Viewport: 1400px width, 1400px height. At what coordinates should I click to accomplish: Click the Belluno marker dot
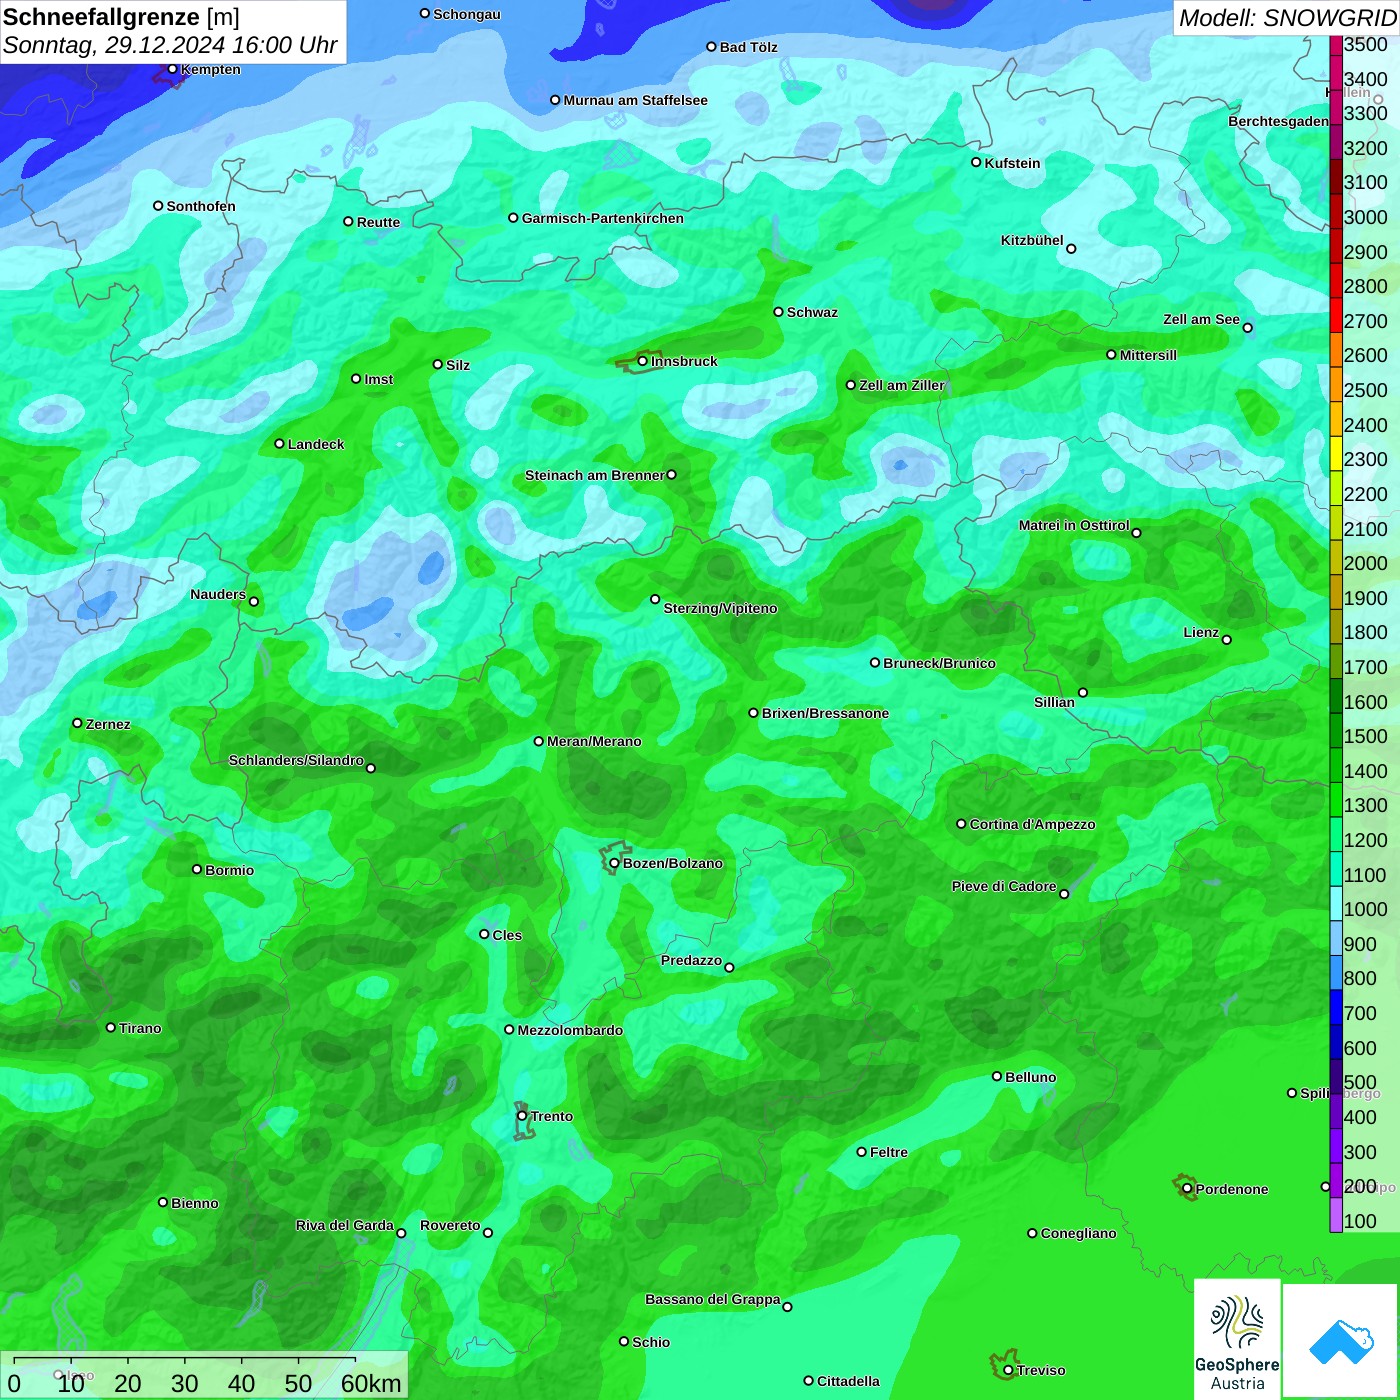click(x=997, y=1076)
